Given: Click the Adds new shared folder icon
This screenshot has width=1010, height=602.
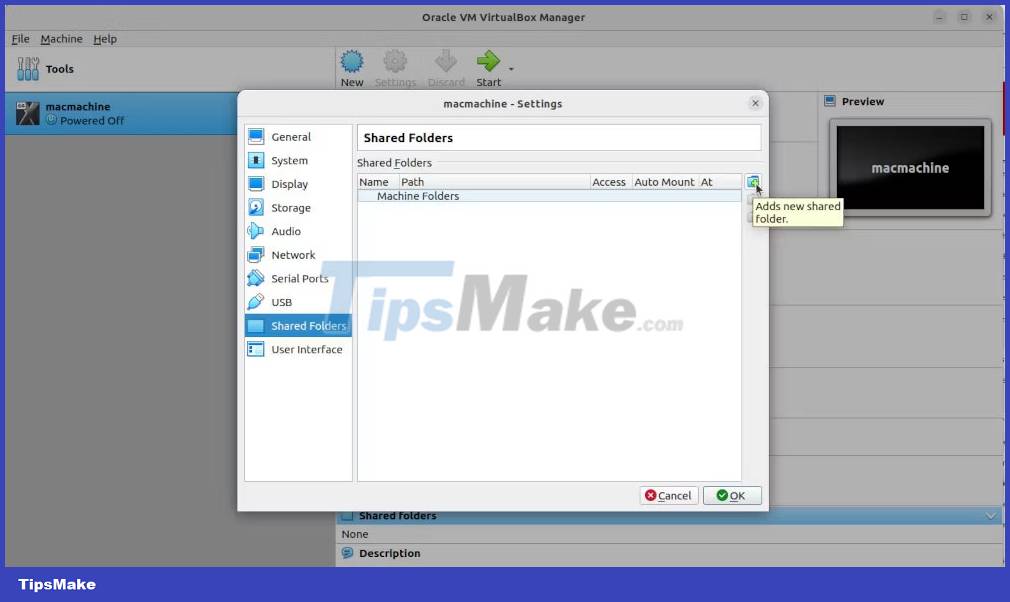Looking at the screenshot, I should point(753,182).
